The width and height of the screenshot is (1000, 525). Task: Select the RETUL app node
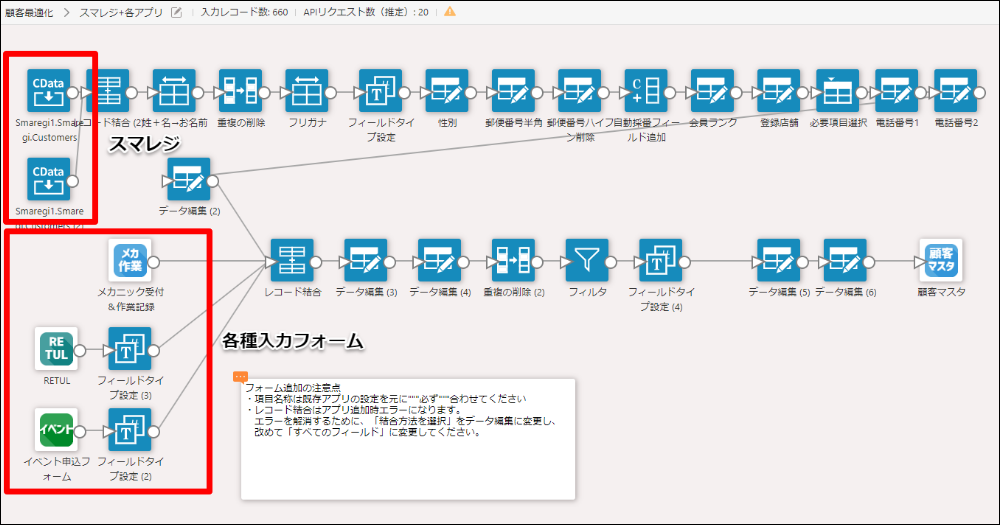(56, 349)
